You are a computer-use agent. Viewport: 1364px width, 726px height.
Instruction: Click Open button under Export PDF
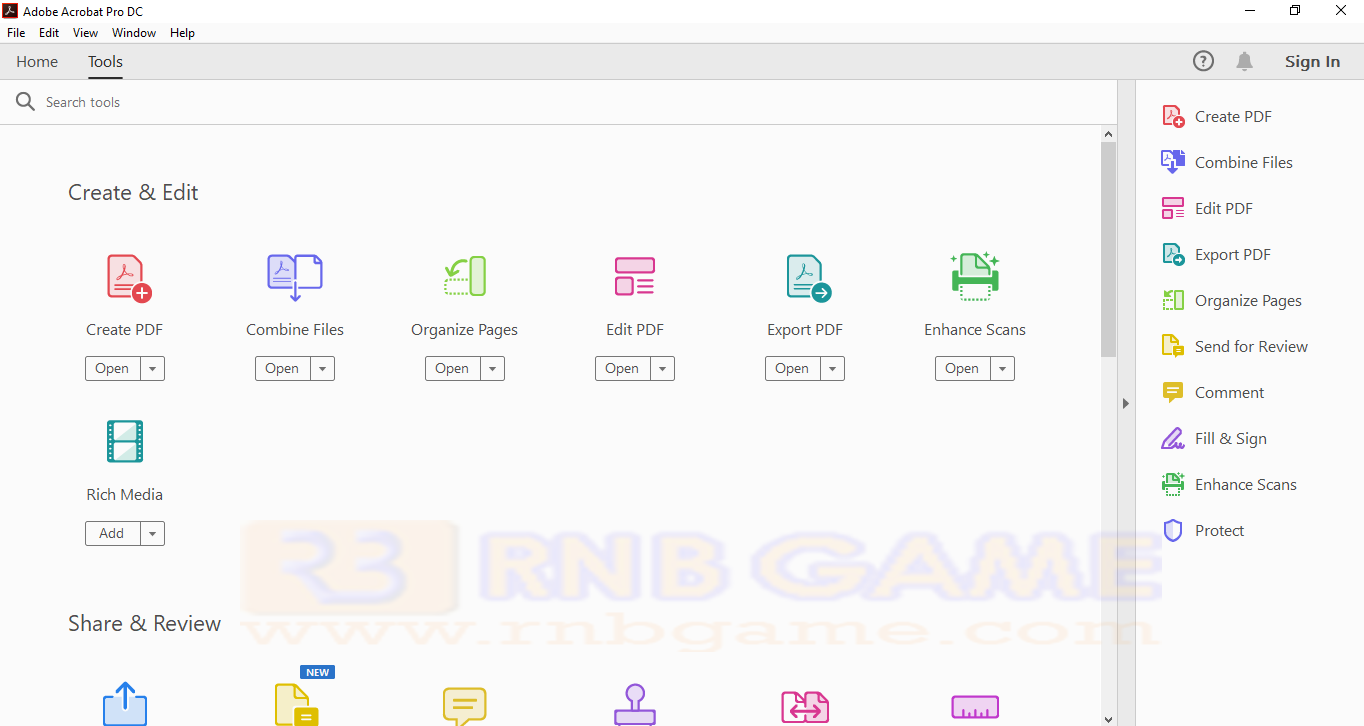pyautogui.click(x=792, y=368)
